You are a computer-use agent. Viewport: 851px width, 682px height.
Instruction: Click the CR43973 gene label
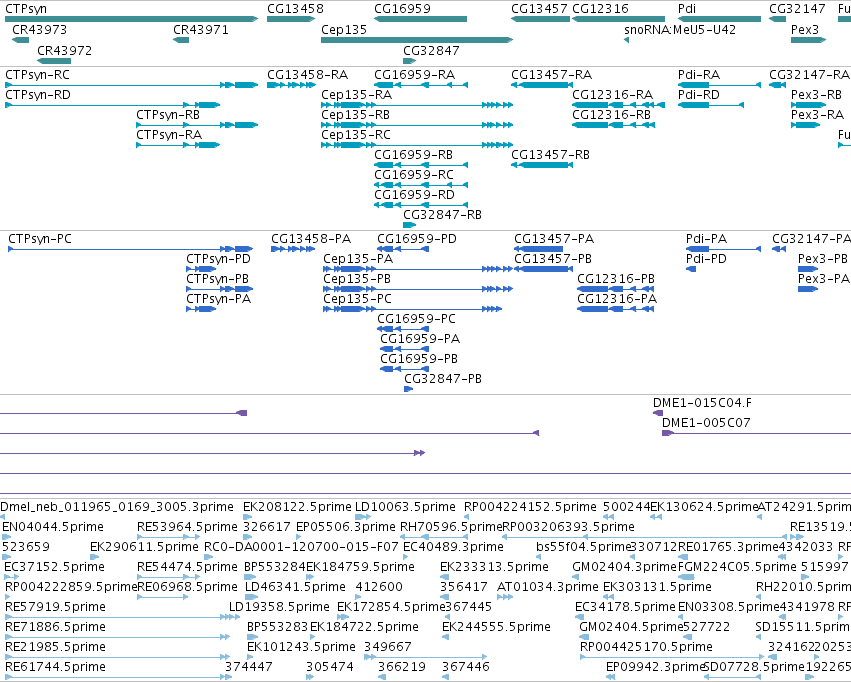coord(40,30)
